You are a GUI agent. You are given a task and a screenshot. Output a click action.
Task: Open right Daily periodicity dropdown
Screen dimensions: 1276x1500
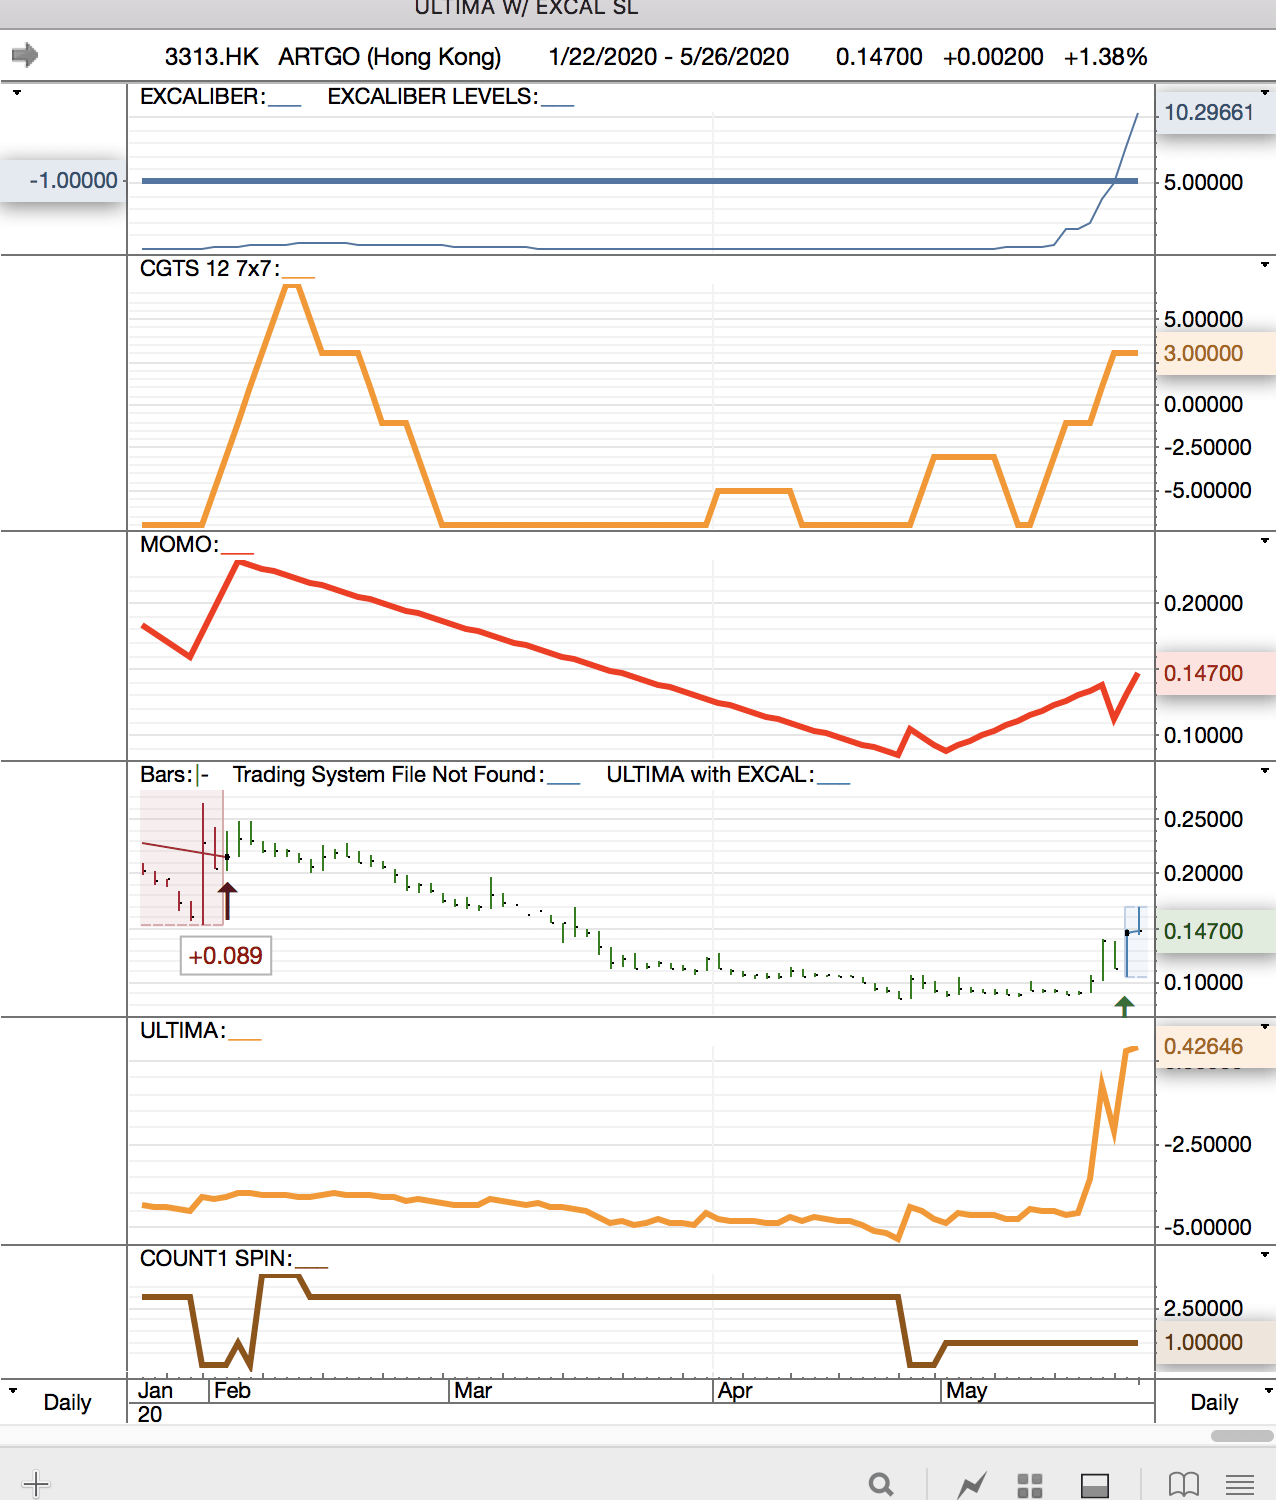coord(1269,1390)
